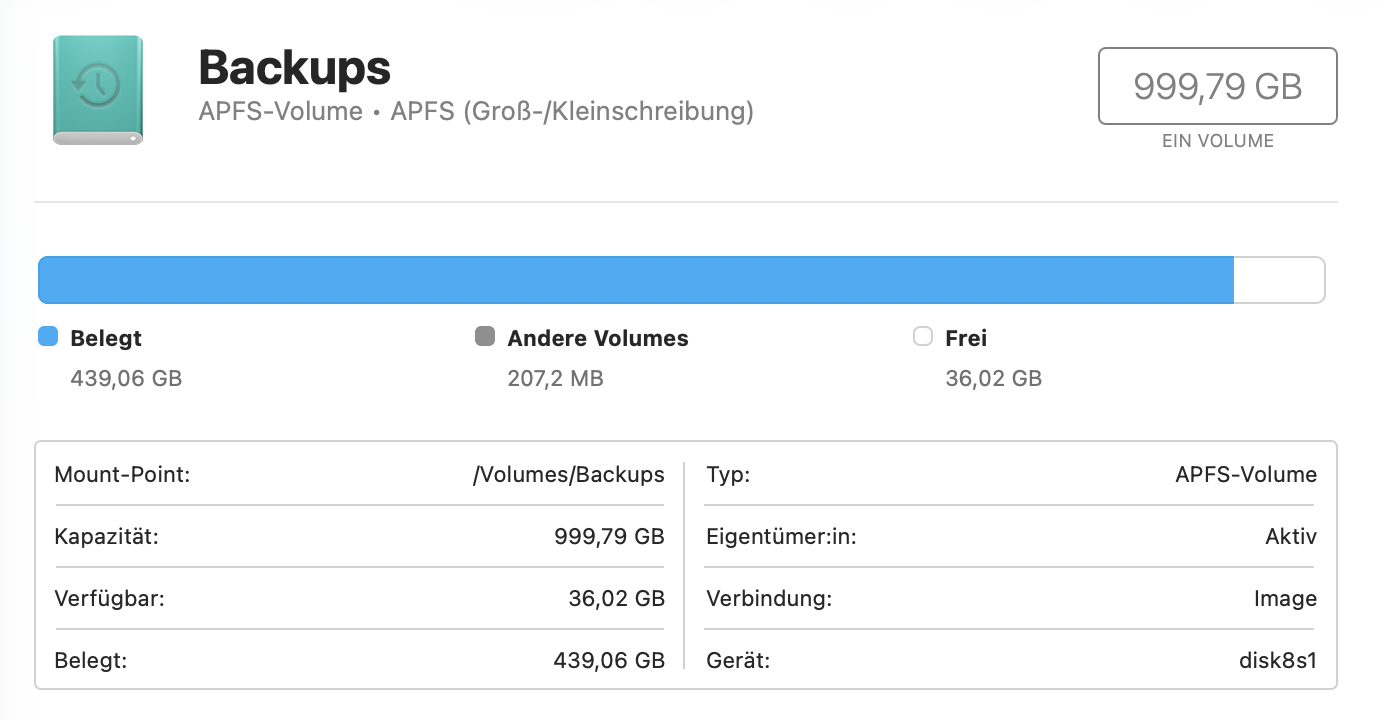The image size is (1378, 720).
Task: Click the white Frei legend square
Action: coord(923,337)
